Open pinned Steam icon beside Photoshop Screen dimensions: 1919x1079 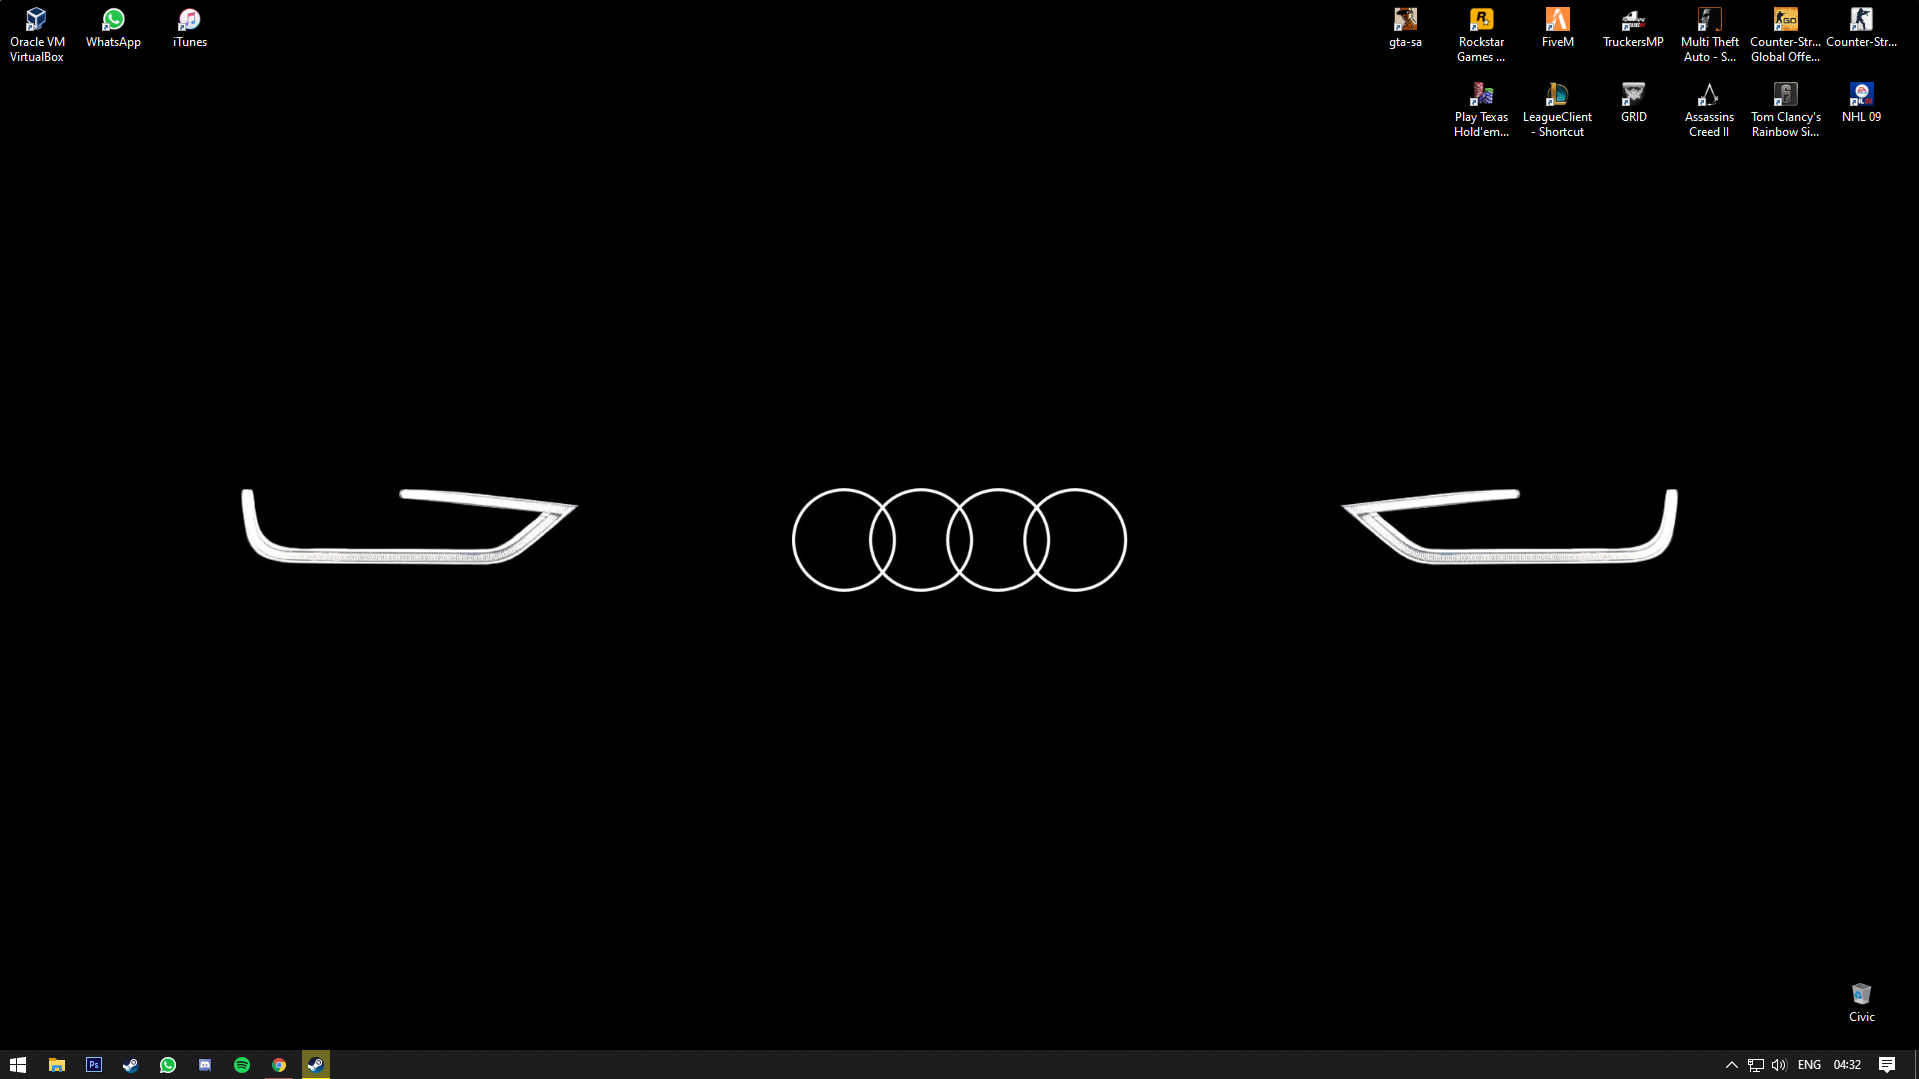(130, 1065)
